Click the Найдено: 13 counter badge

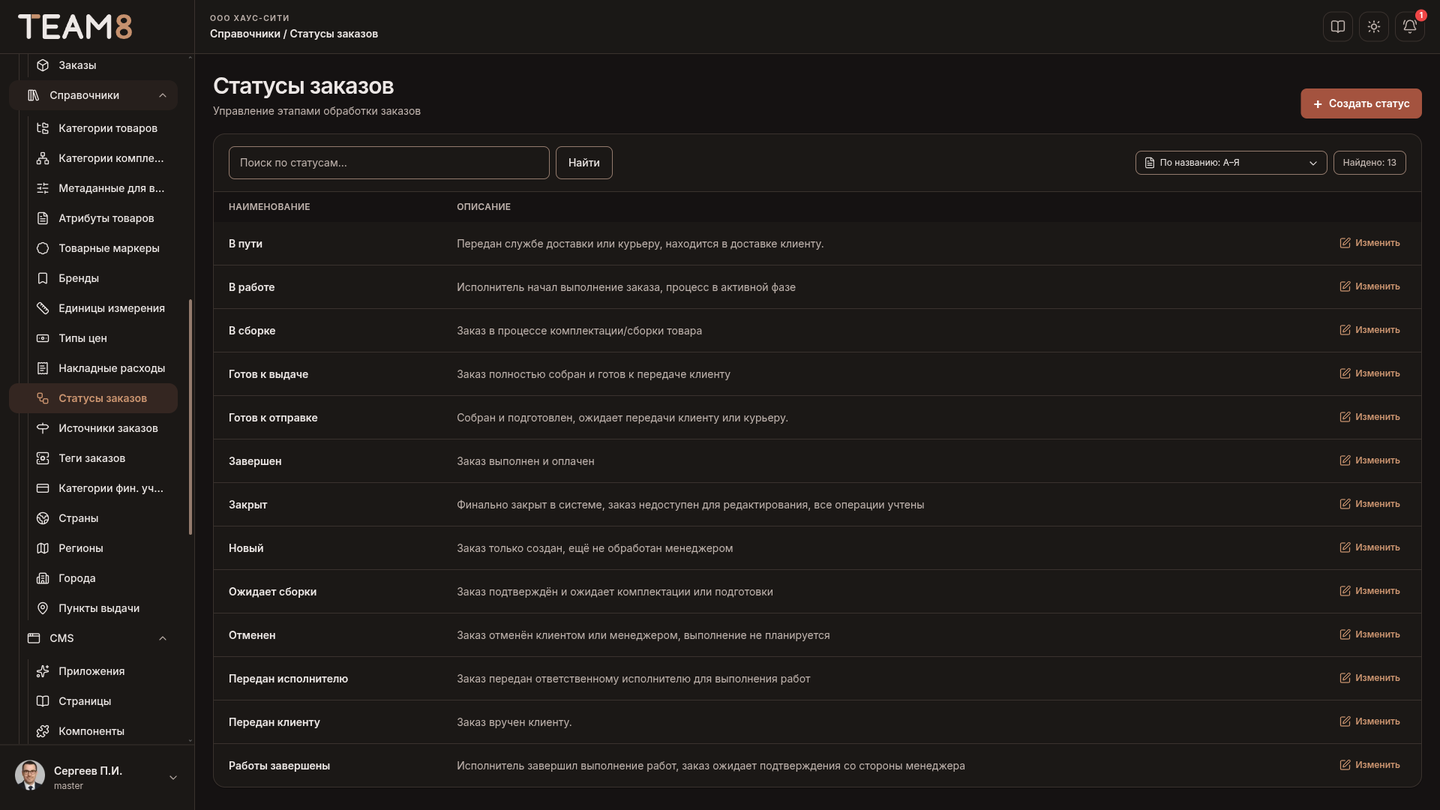point(1370,162)
